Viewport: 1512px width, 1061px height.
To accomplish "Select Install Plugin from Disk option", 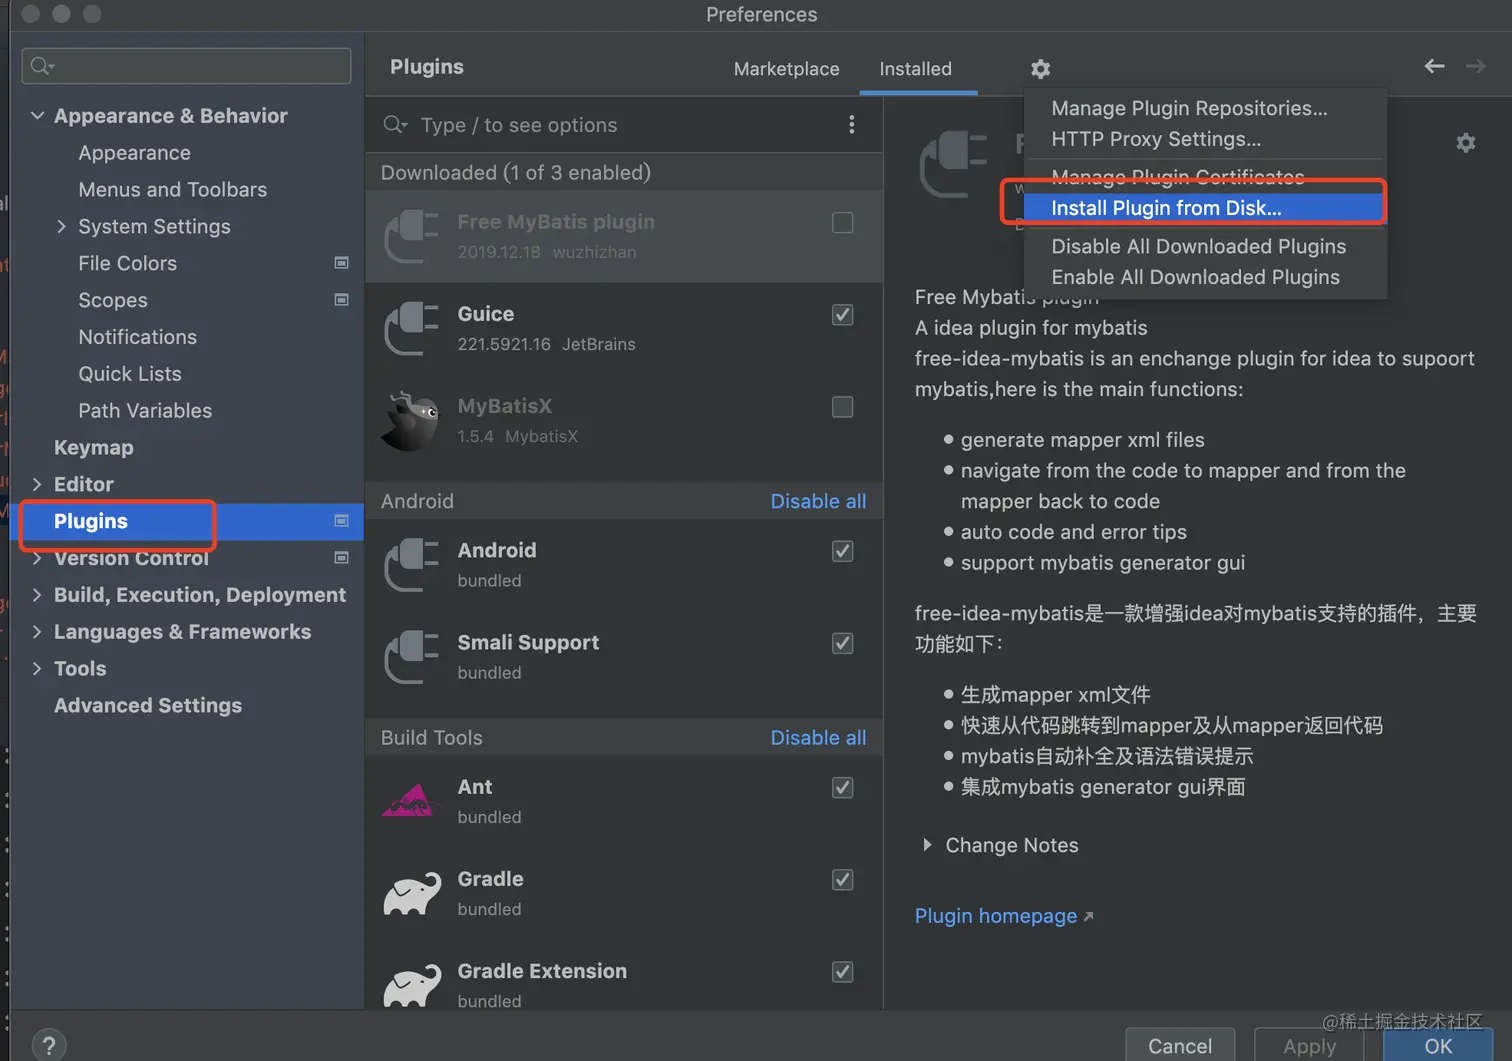I will click(x=1205, y=208).
